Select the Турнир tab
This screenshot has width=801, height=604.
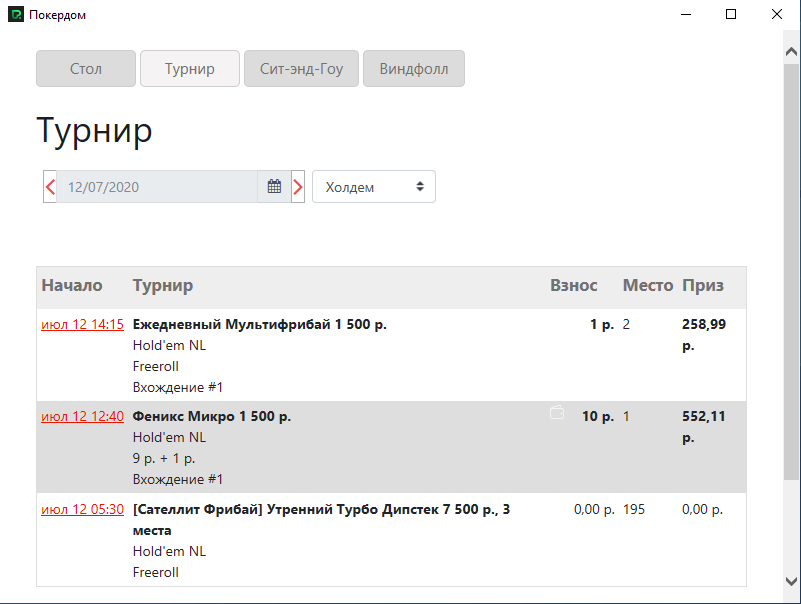(190, 68)
